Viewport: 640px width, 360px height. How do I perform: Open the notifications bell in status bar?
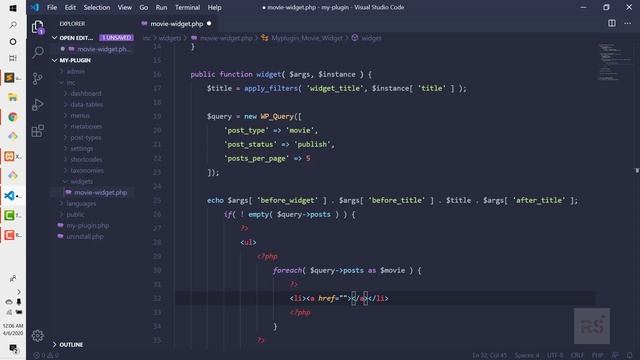tap(629, 356)
